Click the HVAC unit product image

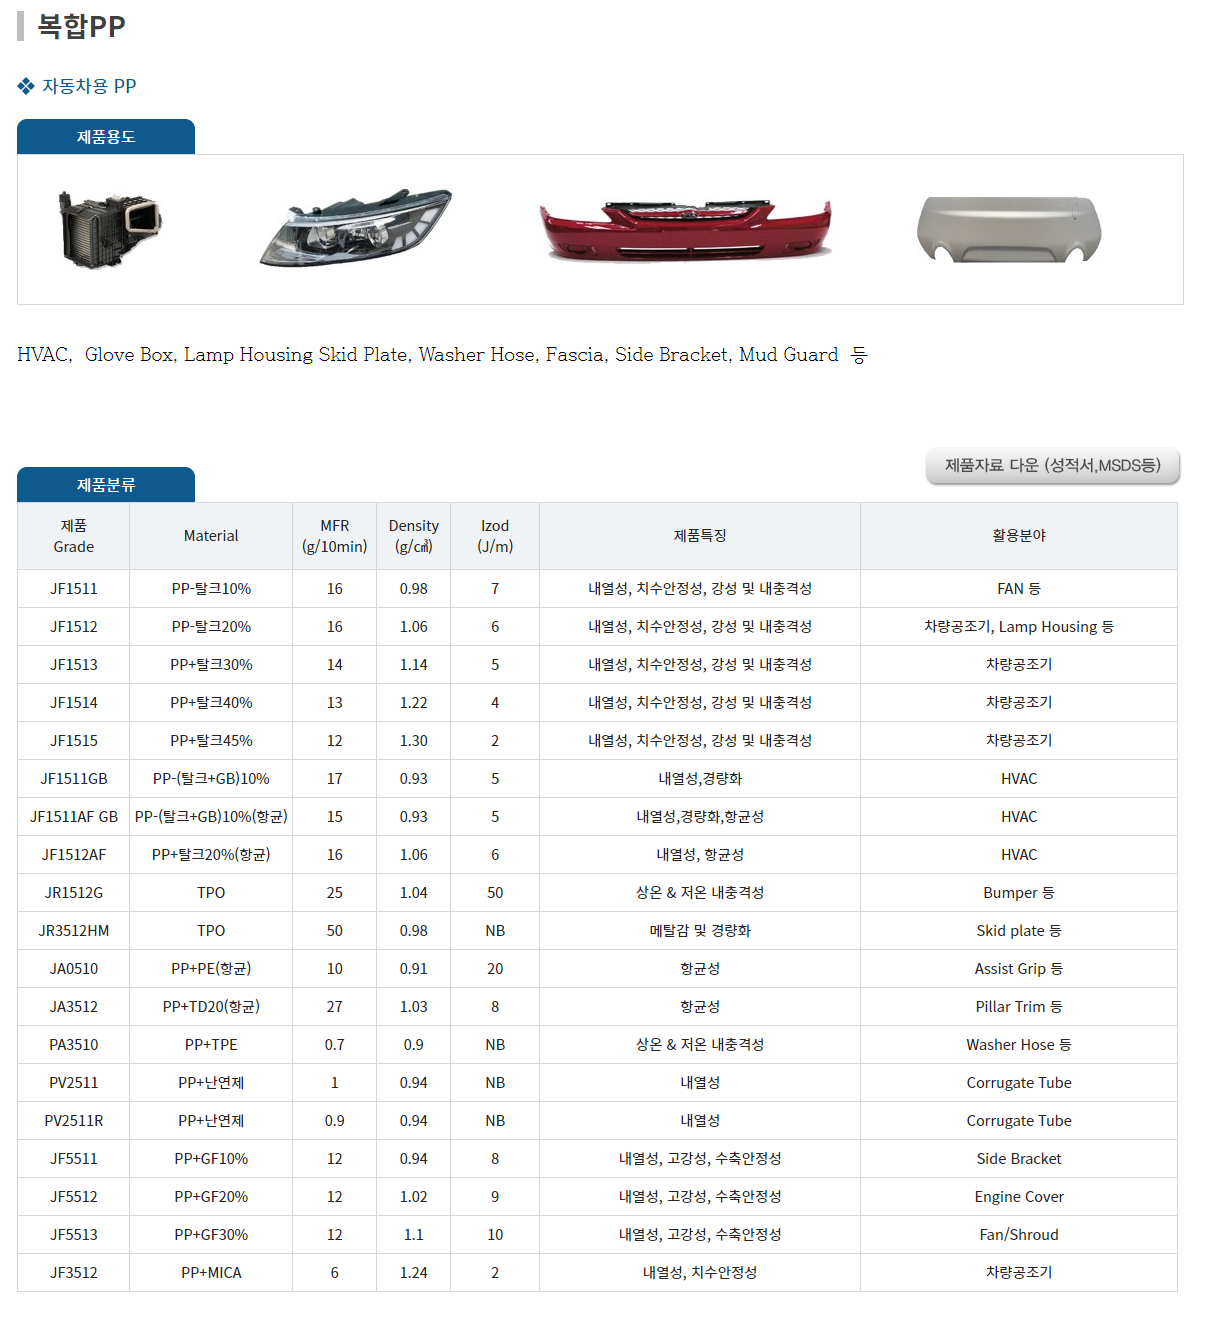(109, 229)
